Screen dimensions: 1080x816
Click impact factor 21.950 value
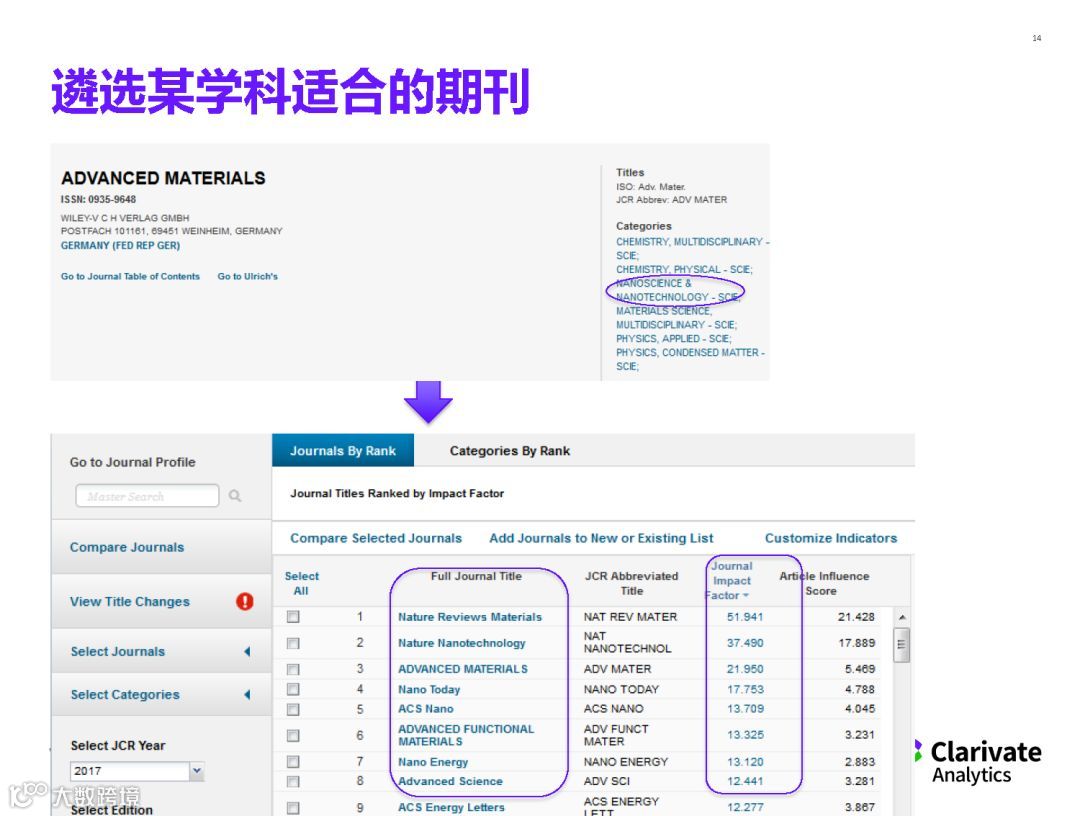[x=745, y=669]
